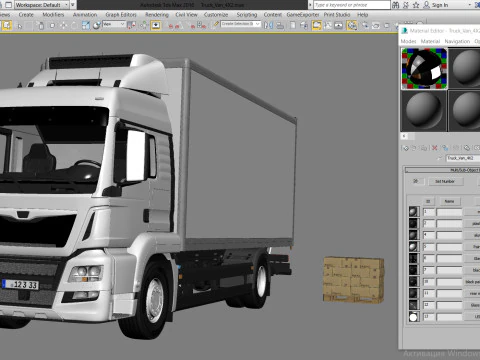Viewport: 480px width, 360px height.
Task: Open the Civil View menu
Action: 186,15
